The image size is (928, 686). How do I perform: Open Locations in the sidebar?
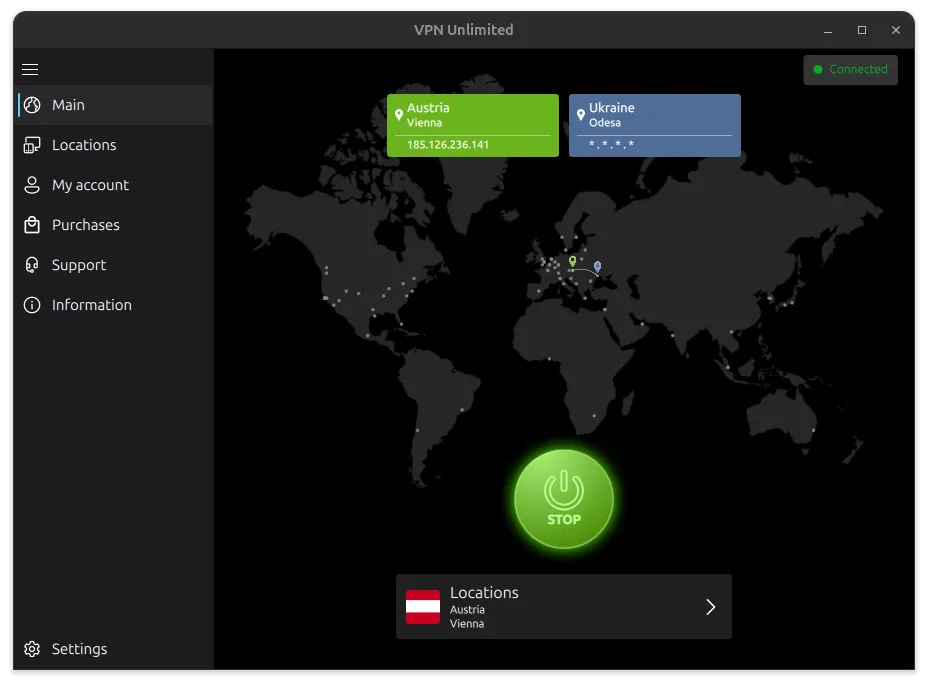tap(114, 145)
